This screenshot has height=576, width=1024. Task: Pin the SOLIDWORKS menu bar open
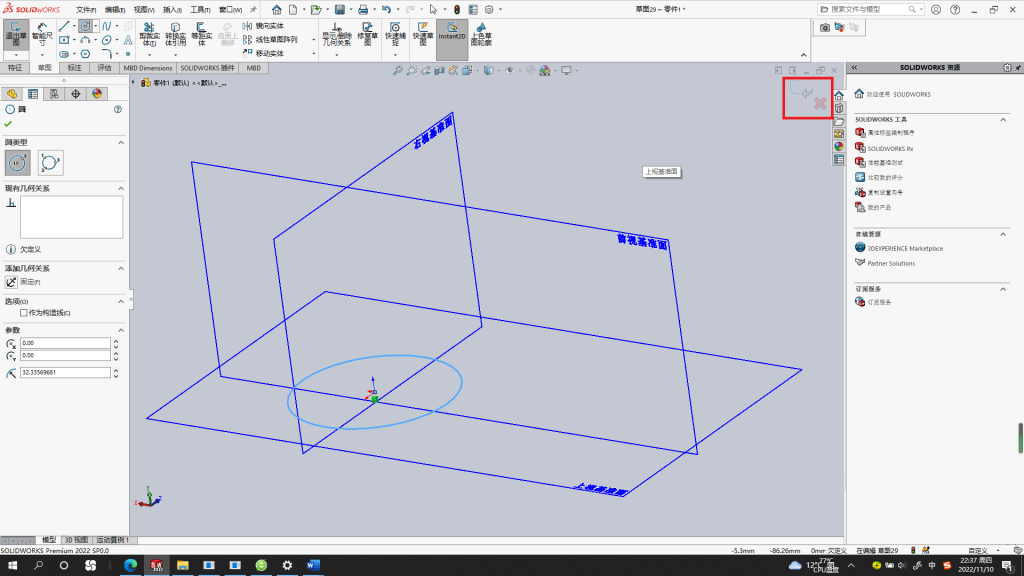253,10
